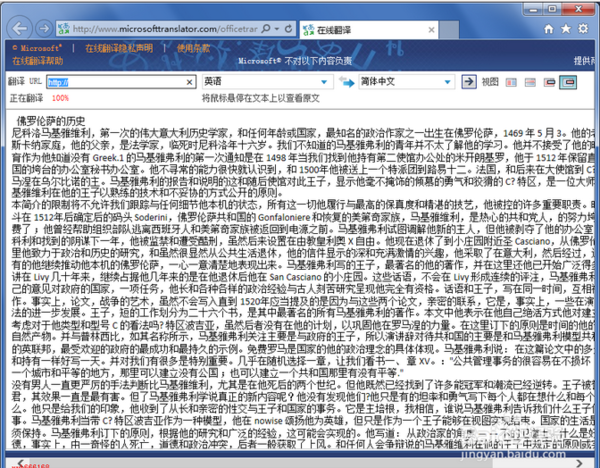Viewport: 600px width, 468px height.
Task: Click the address bar URL field
Action: (165, 29)
